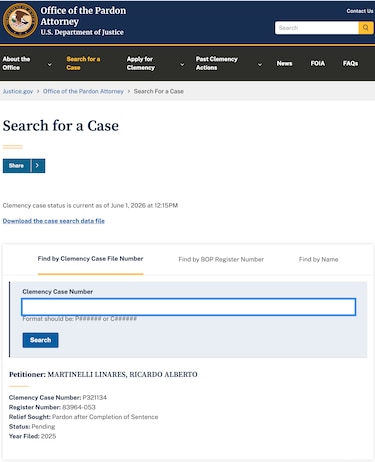Screen dimensions: 375x462
Task: Focus the site search field in header
Action: click(317, 28)
